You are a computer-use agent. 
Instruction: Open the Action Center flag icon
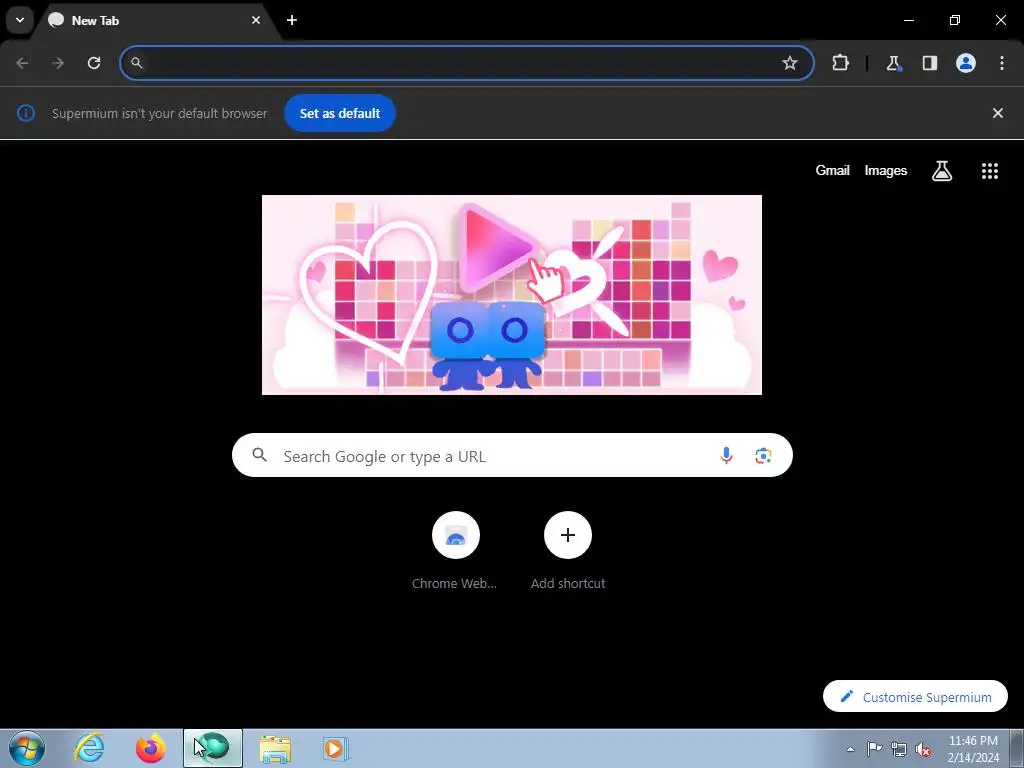click(x=874, y=749)
